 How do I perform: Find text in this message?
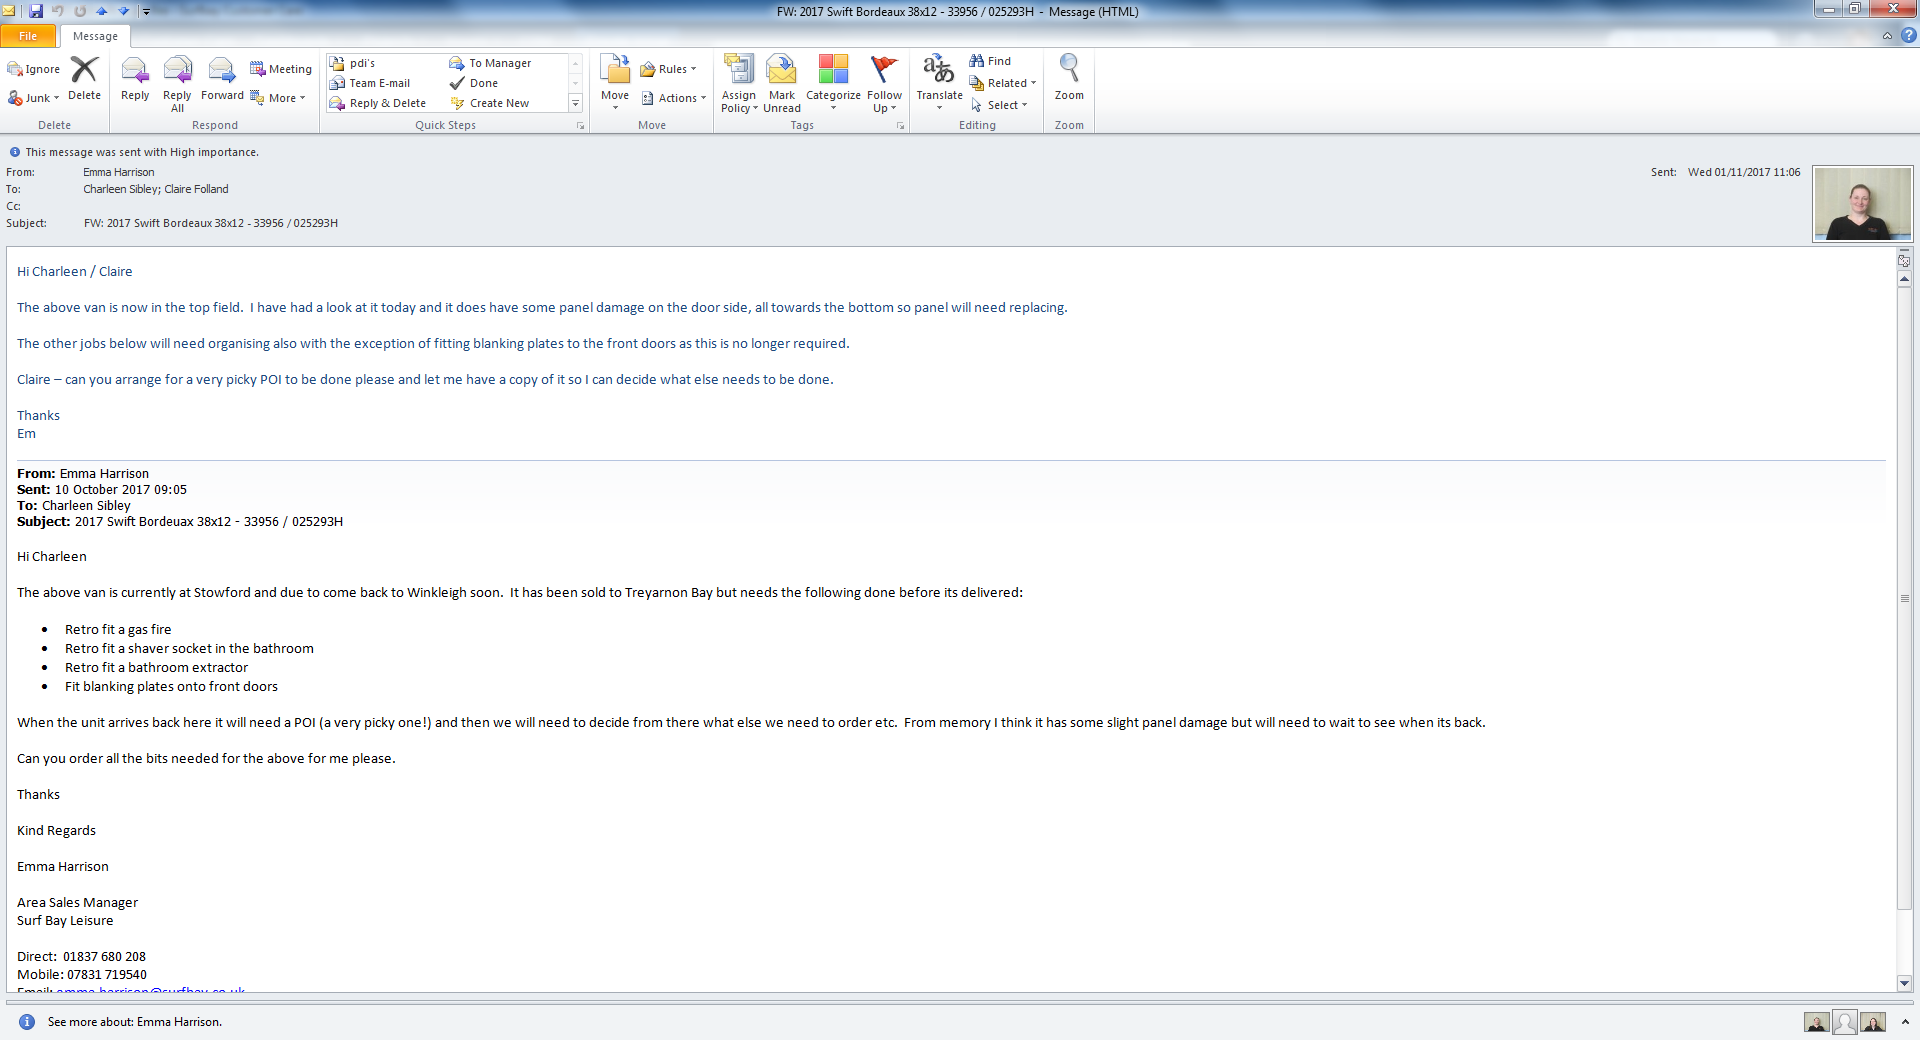990,61
